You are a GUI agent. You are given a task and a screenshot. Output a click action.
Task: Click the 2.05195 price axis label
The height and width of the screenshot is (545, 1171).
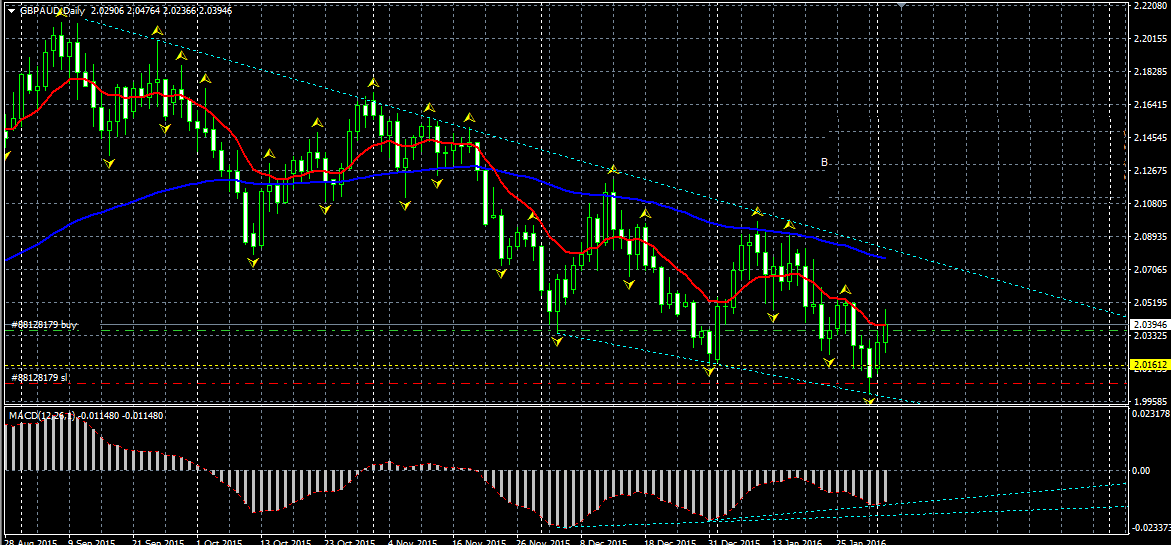pyautogui.click(x=1150, y=302)
